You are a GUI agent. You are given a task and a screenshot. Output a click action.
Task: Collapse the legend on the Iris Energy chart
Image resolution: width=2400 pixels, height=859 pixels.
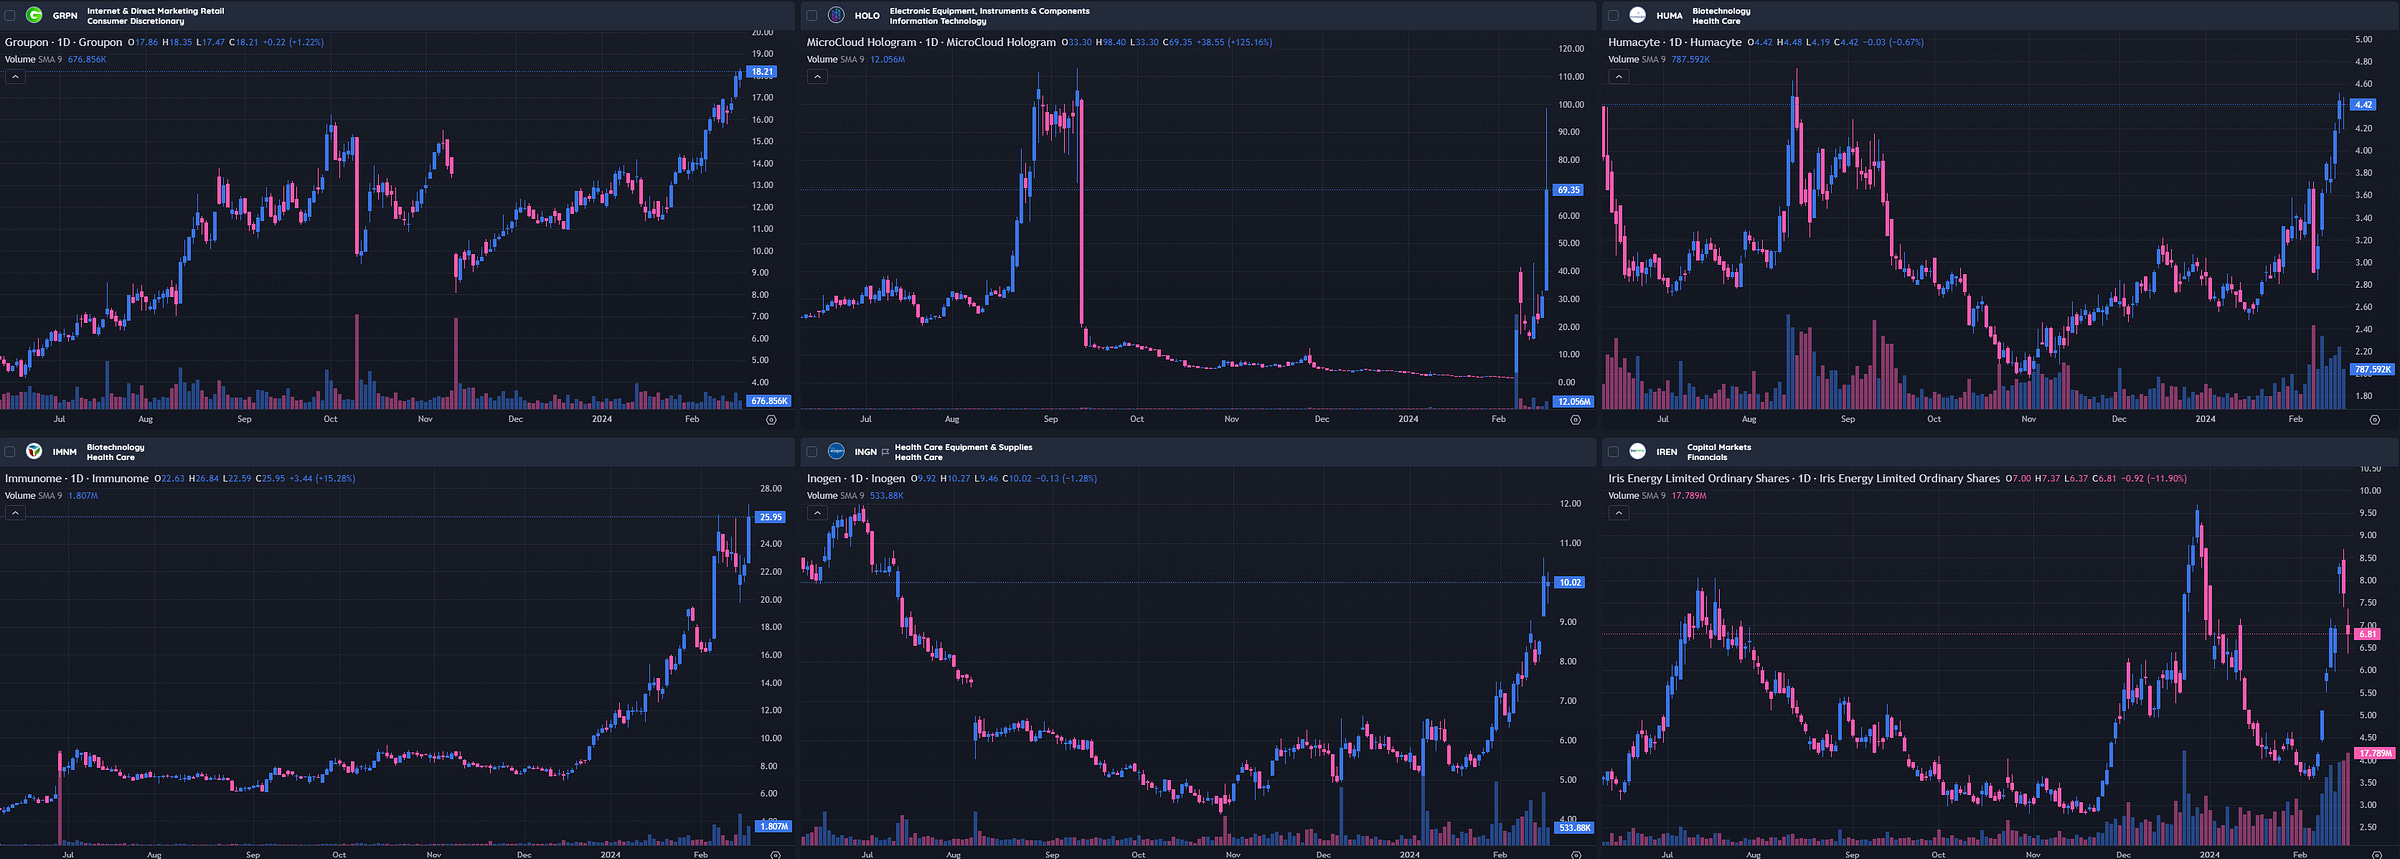pos(1618,513)
